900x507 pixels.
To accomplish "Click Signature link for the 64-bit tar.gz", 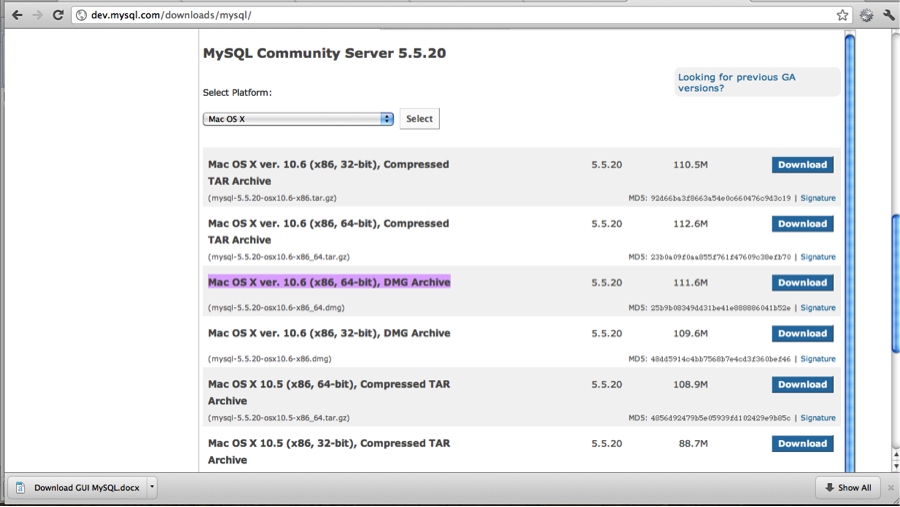I will tap(817, 257).
